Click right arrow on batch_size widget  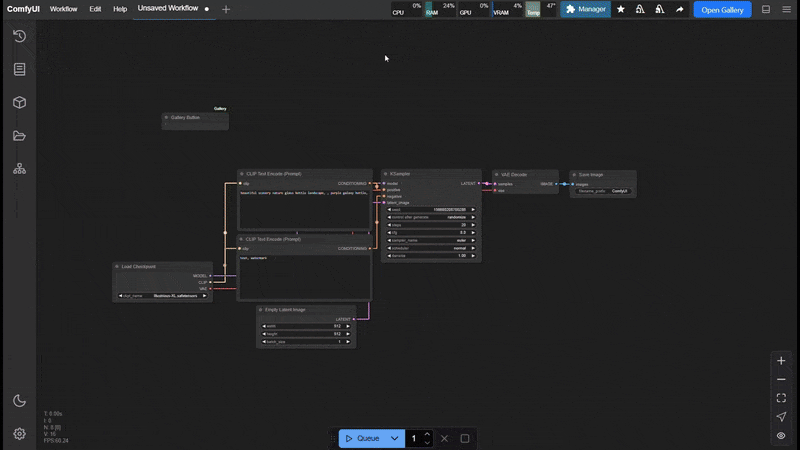pos(348,342)
